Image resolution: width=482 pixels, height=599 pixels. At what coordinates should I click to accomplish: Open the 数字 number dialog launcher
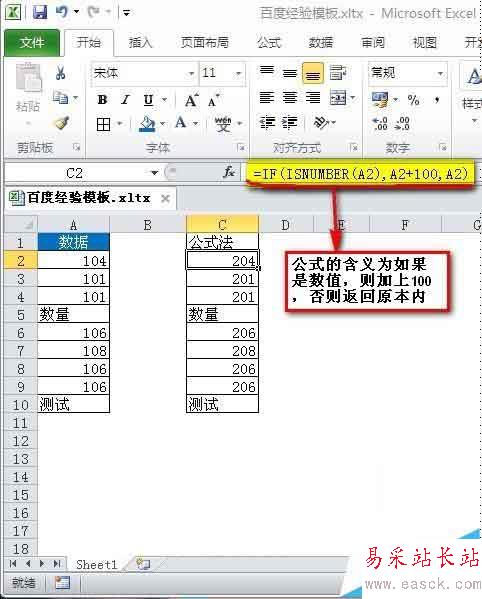442,147
